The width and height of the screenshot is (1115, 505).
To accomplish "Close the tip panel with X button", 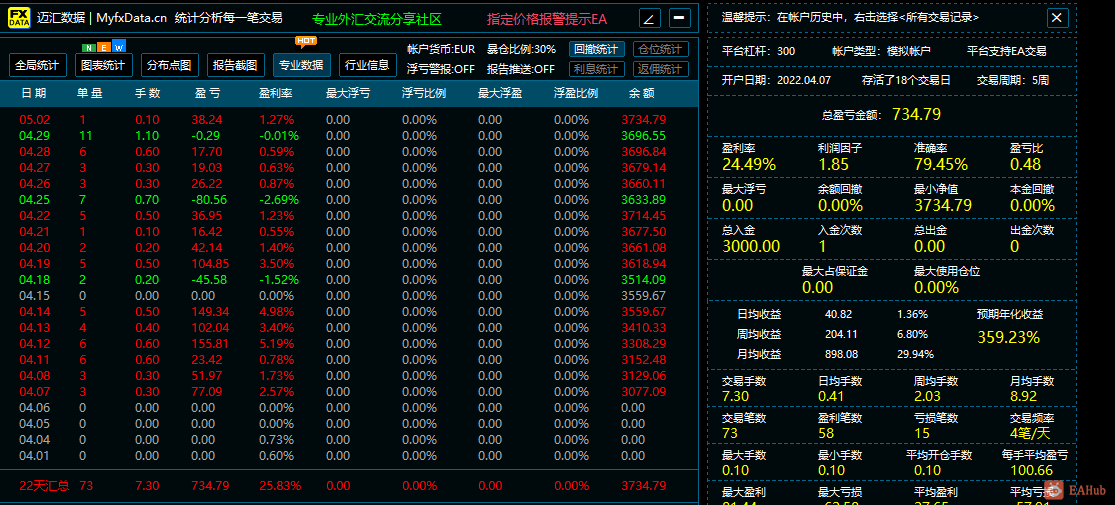I will pyautogui.click(x=1057, y=18).
